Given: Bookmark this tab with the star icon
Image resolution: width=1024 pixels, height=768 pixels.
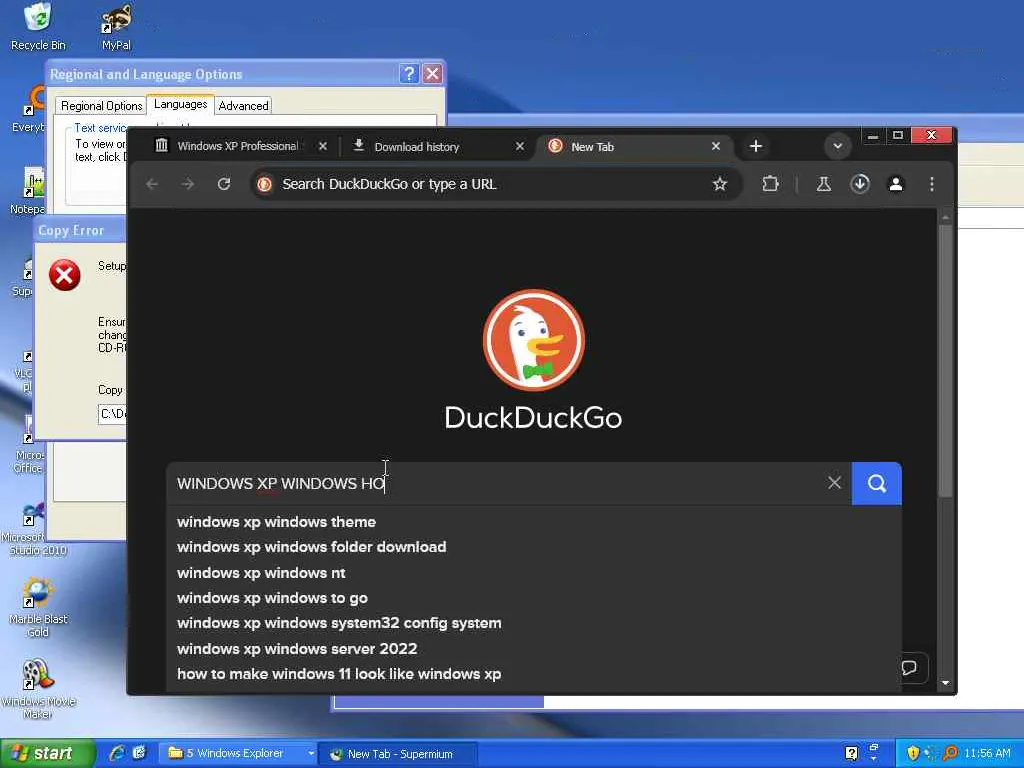Looking at the screenshot, I should tap(720, 184).
